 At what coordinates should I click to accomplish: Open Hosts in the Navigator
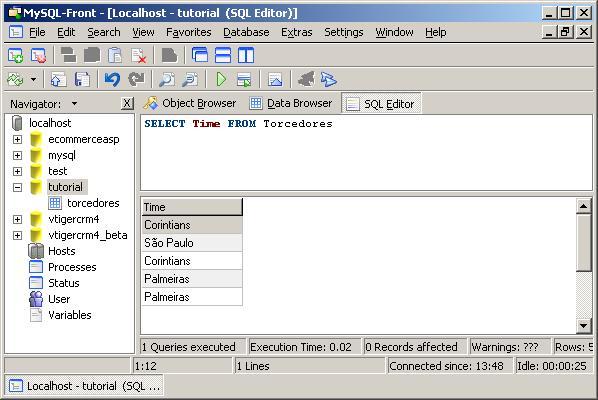[x=61, y=251]
